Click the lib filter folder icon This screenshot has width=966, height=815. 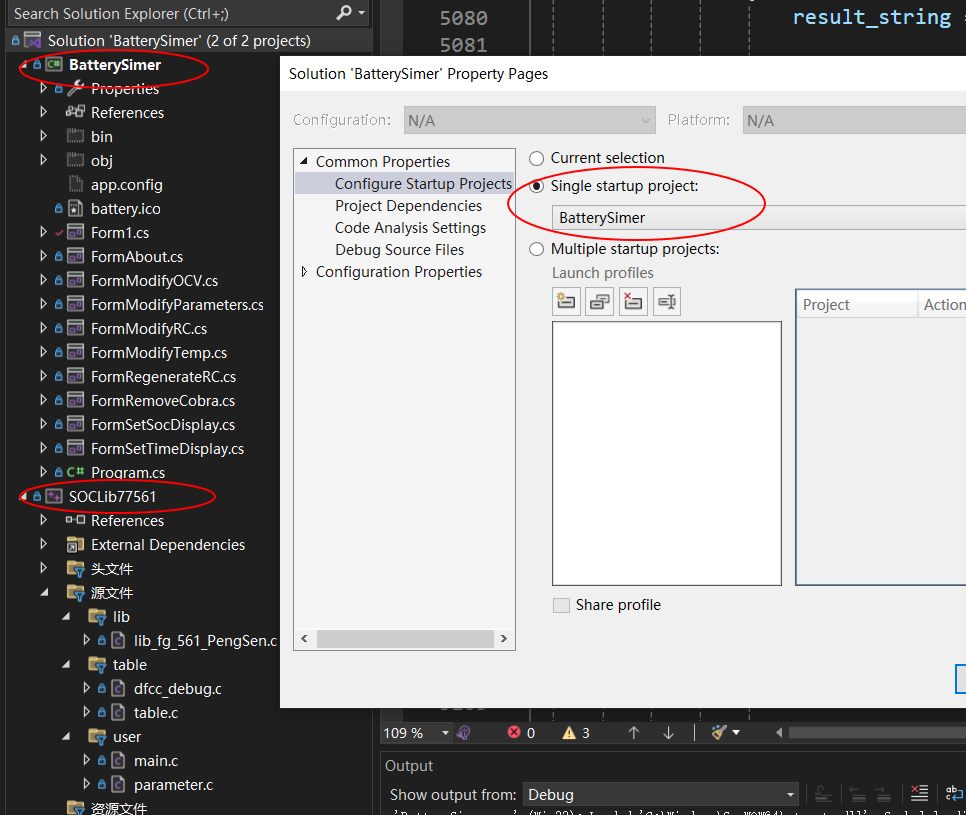point(97,617)
